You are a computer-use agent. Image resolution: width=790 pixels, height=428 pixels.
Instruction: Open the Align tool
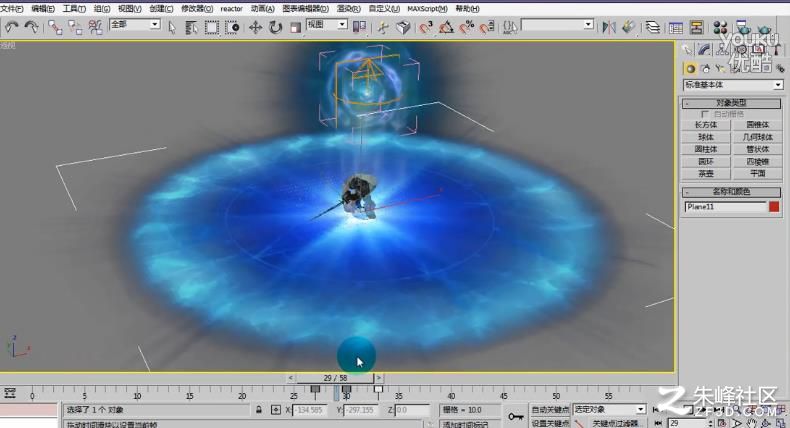click(628, 27)
